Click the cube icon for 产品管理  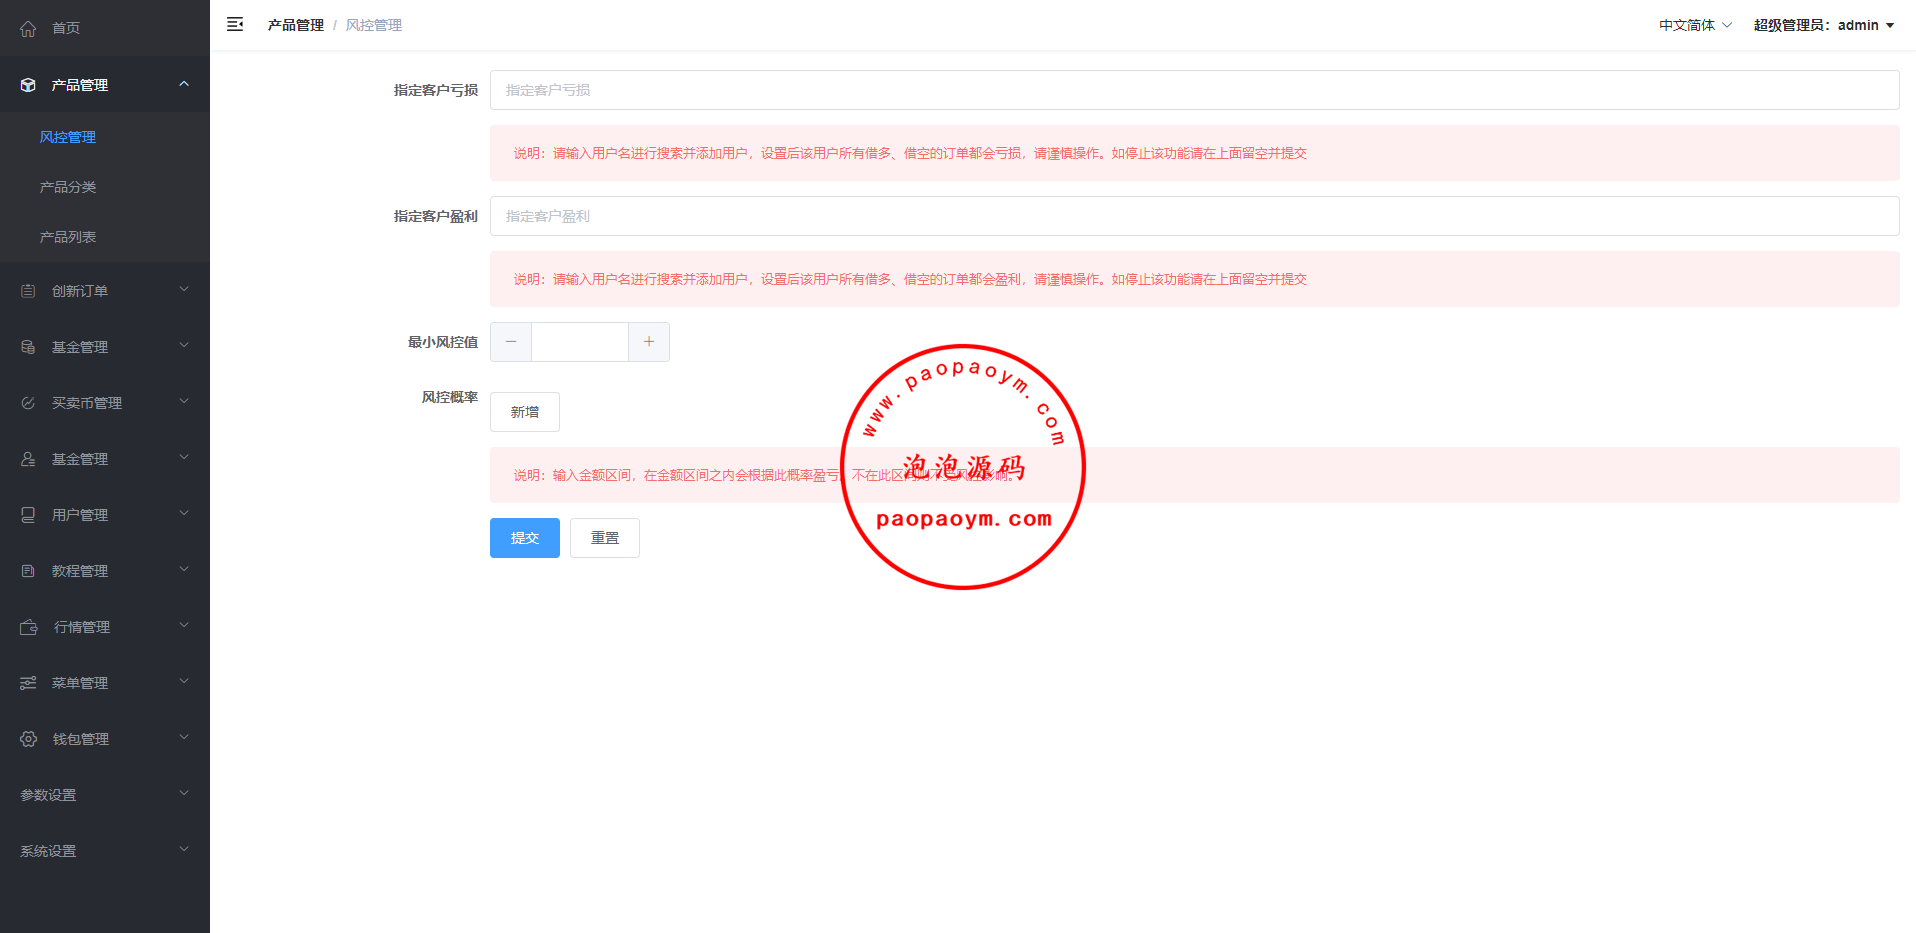[28, 85]
